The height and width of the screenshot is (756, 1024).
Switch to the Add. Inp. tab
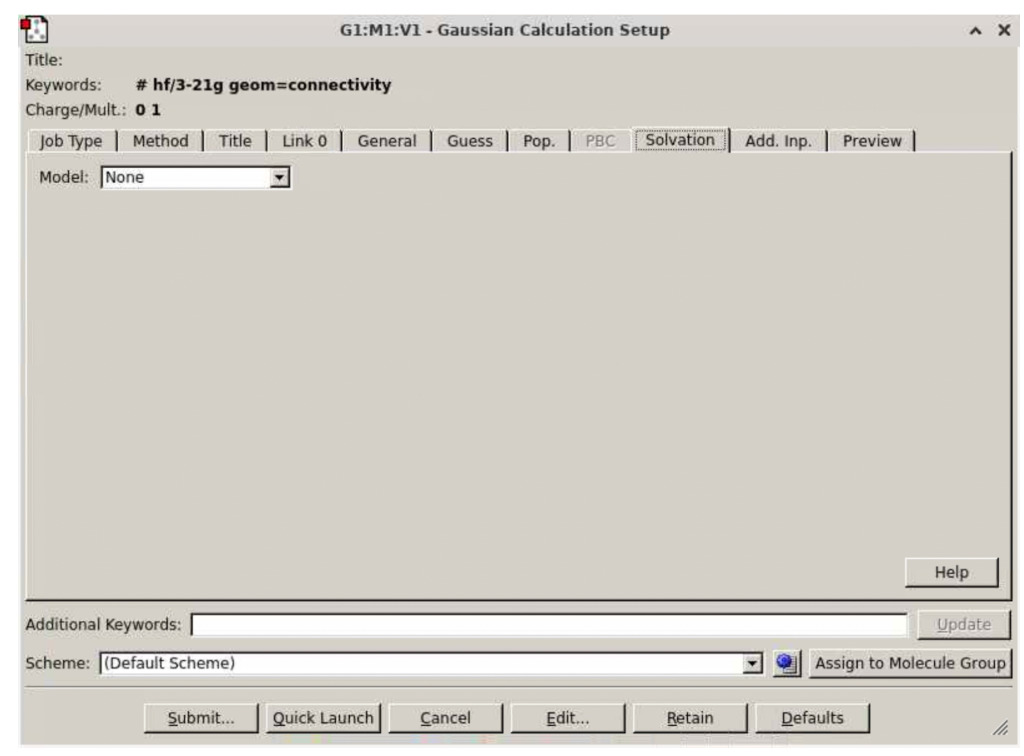778,141
